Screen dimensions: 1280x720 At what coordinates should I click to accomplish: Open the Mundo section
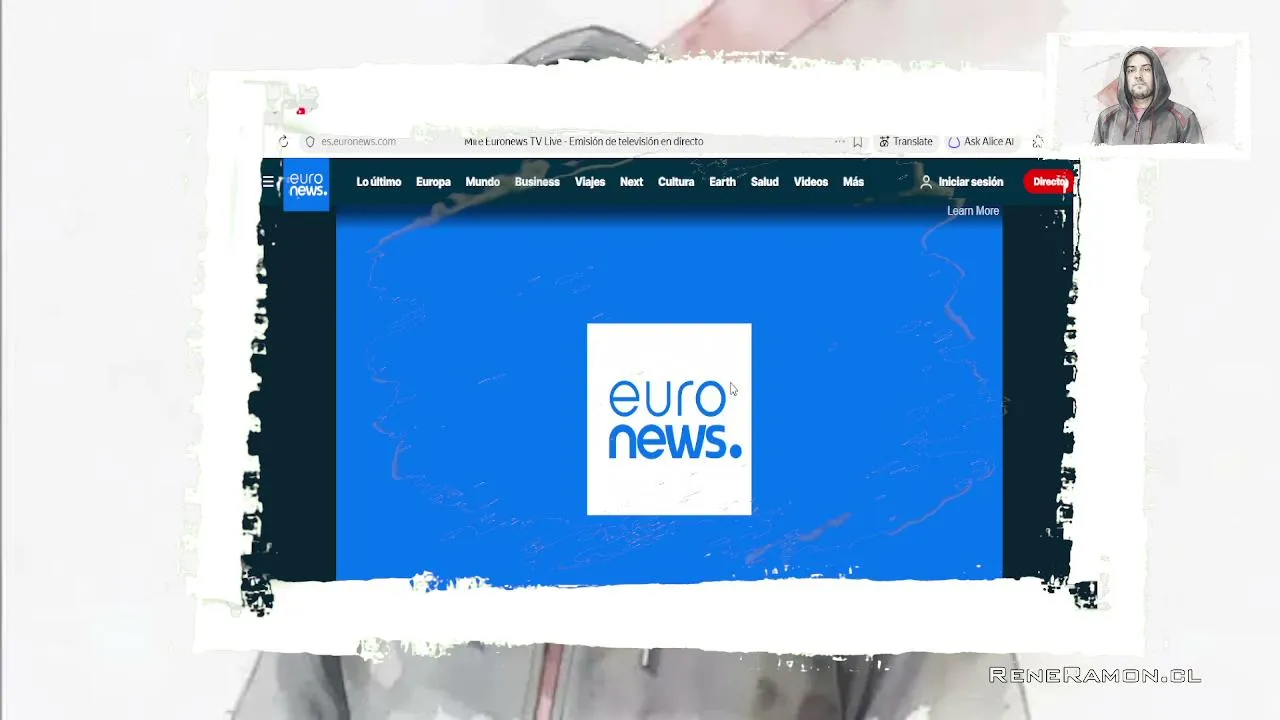(x=482, y=182)
